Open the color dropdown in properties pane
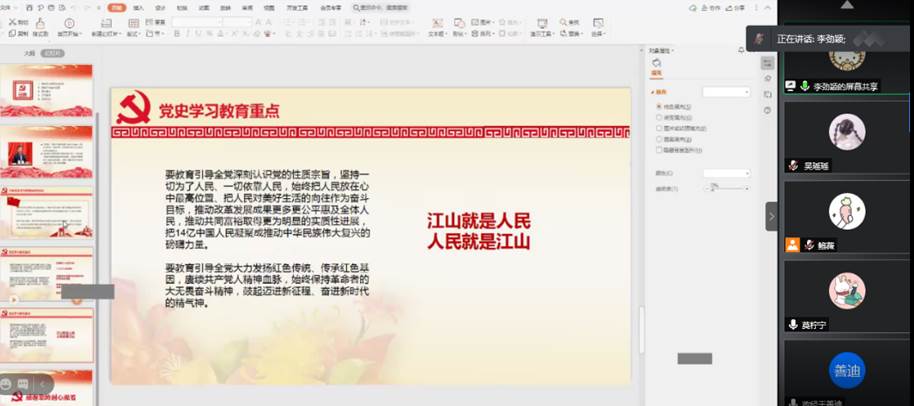914x406 pixels. pos(725,173)
